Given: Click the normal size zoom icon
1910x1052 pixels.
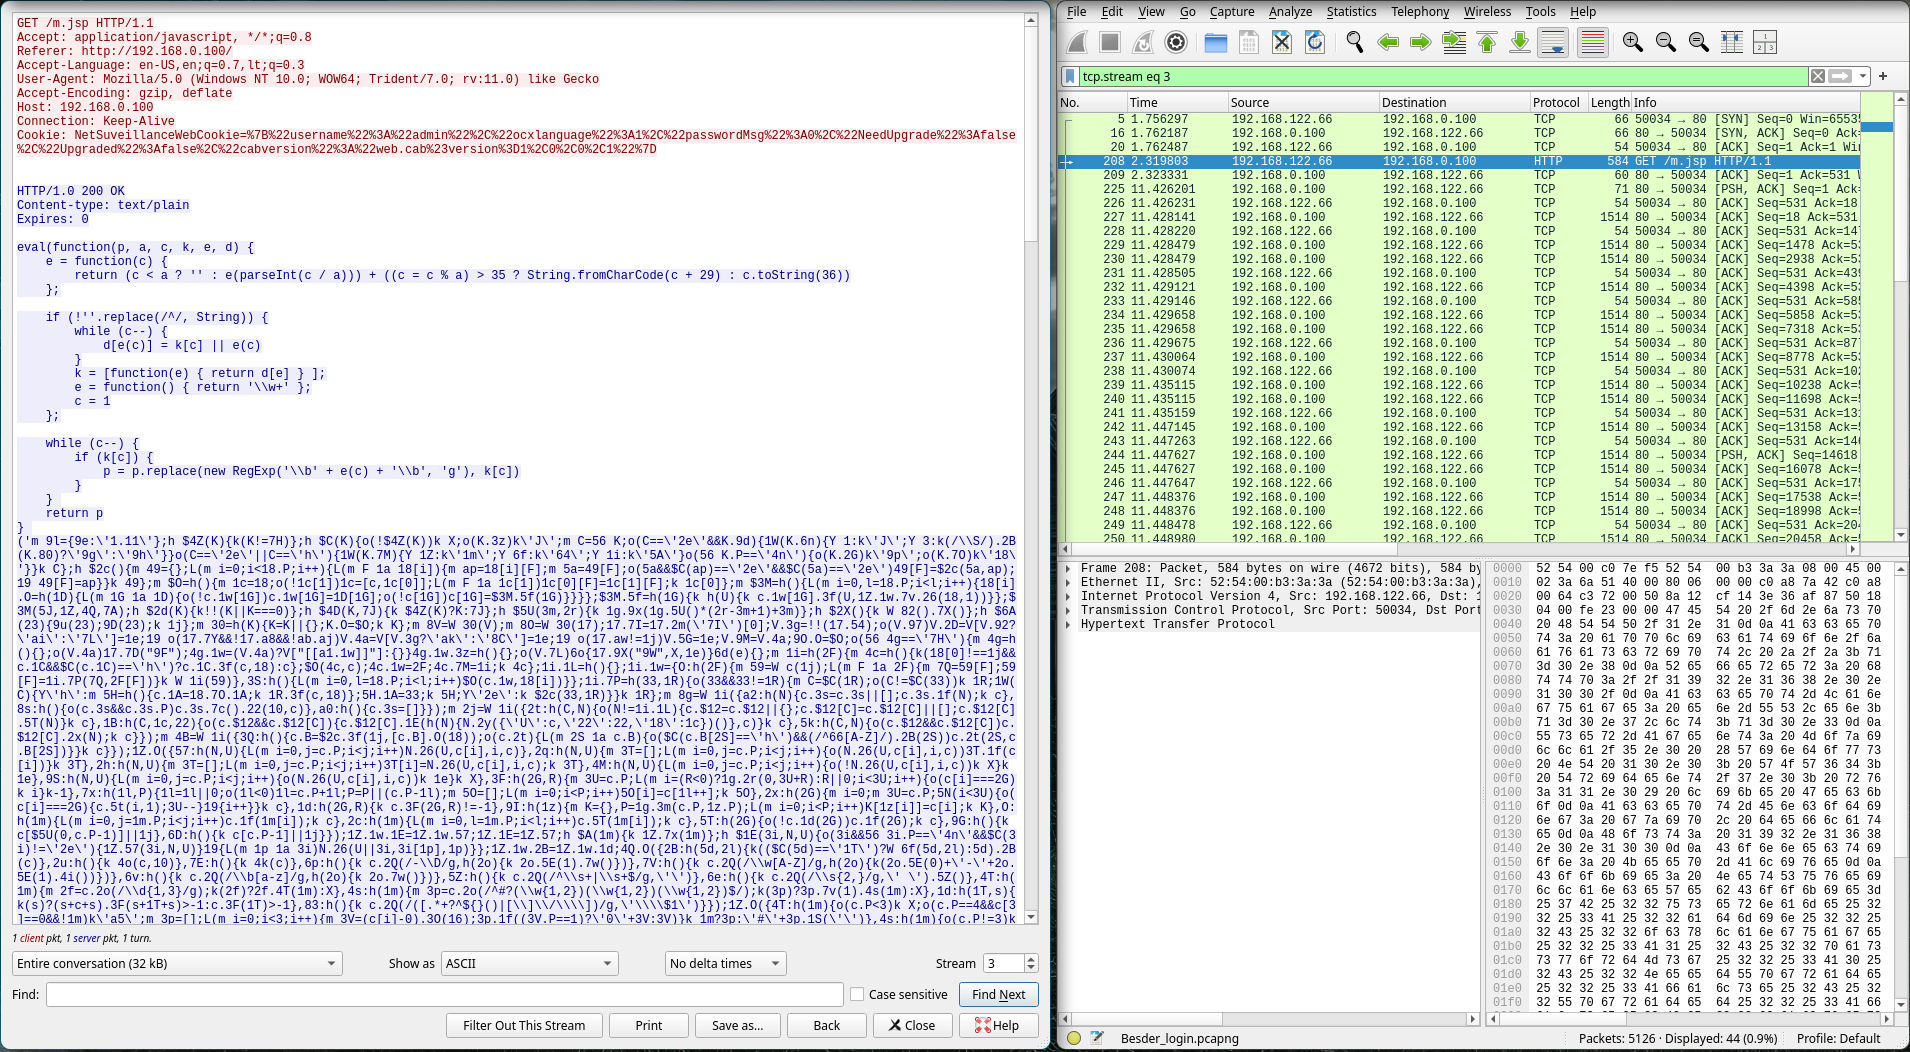Looking at the screenshot, I should click(x=1699, y=42).
